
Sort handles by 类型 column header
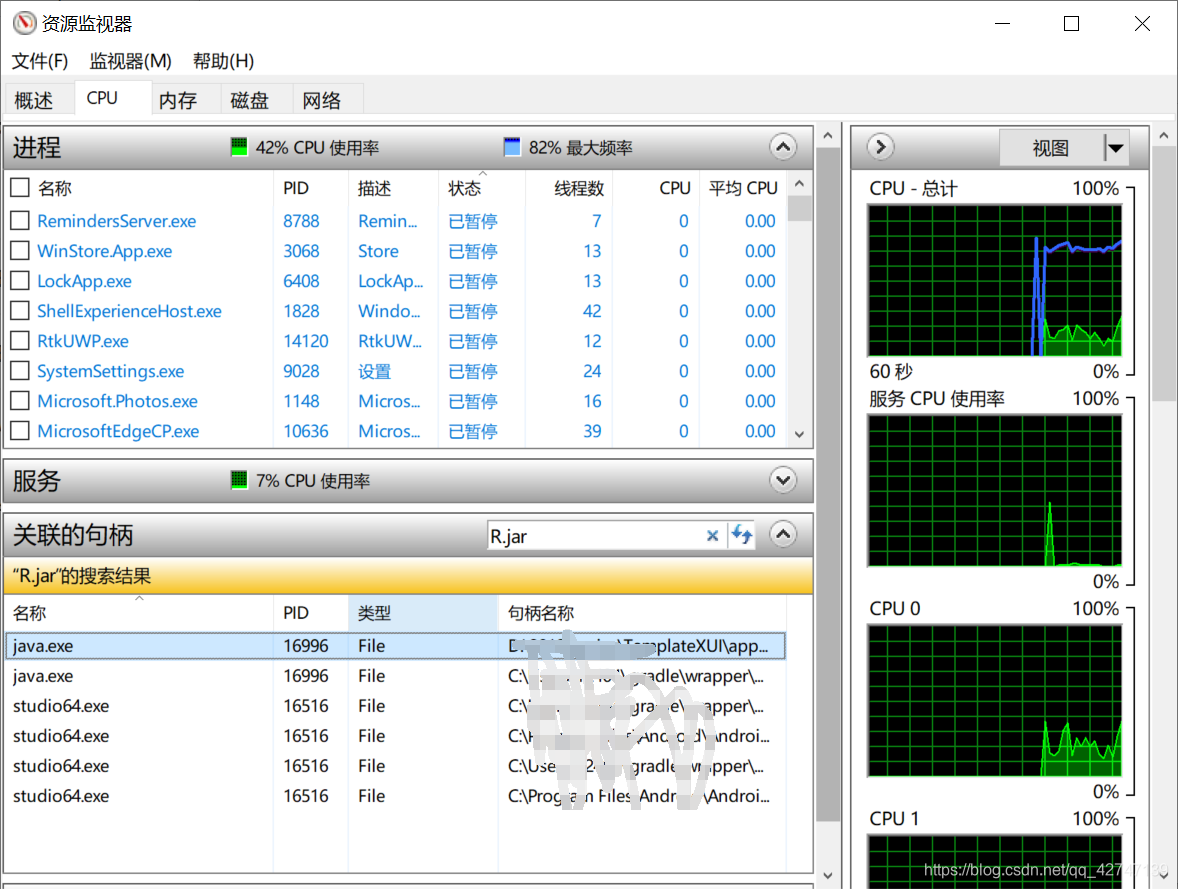[423, 612]
